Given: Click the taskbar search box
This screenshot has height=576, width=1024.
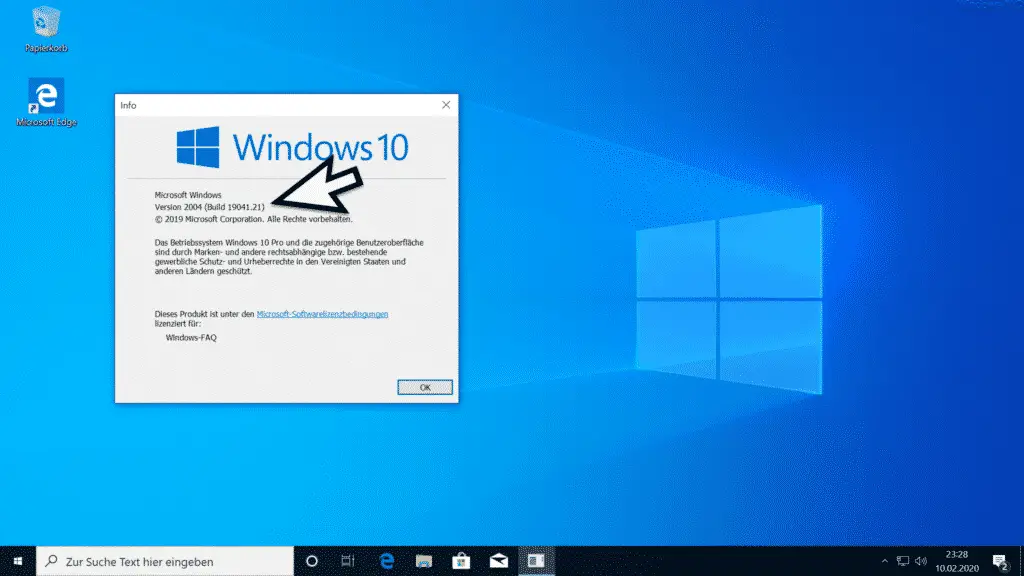Looking at the screenshot, I should (165, 561).
